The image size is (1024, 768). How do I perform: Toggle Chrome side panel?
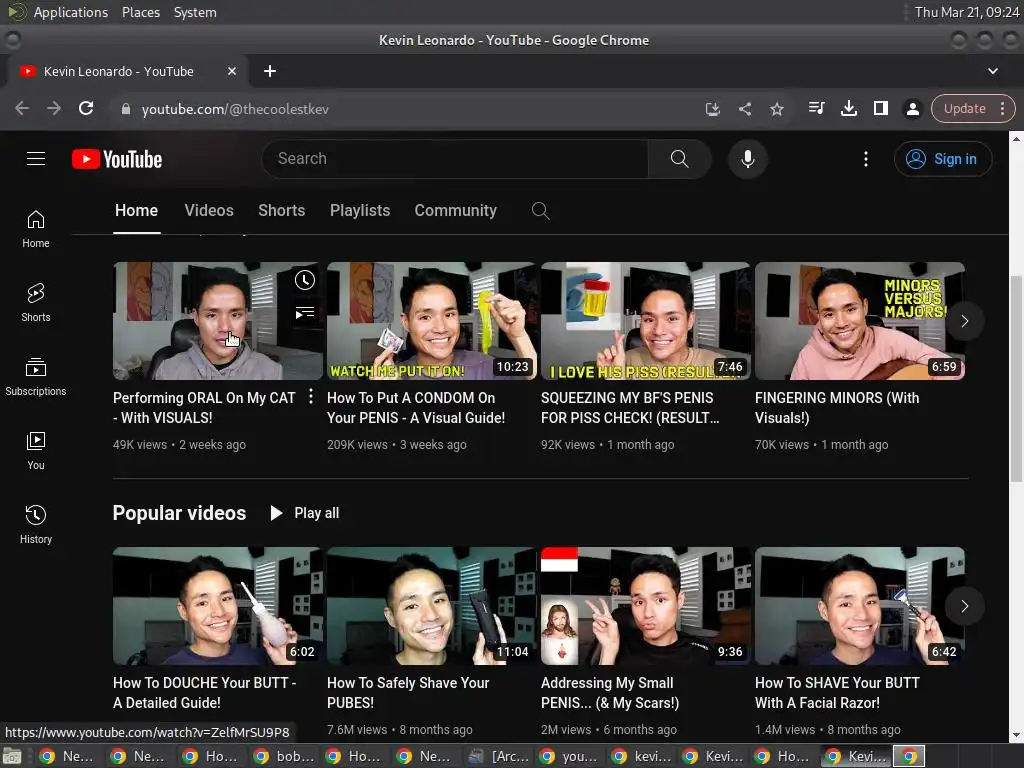[881, 108]
